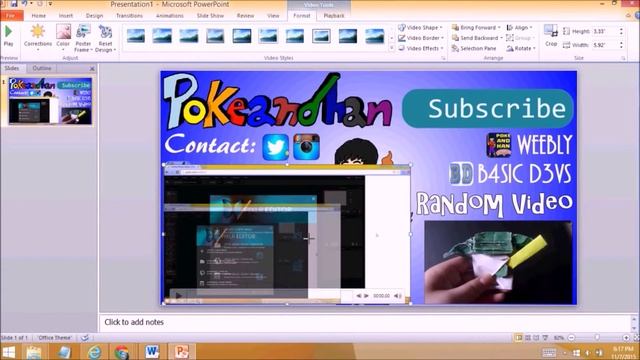Open Google Chrome from the taskbar
The height and width of the screenshot is (360, 640).
point(122,352)
